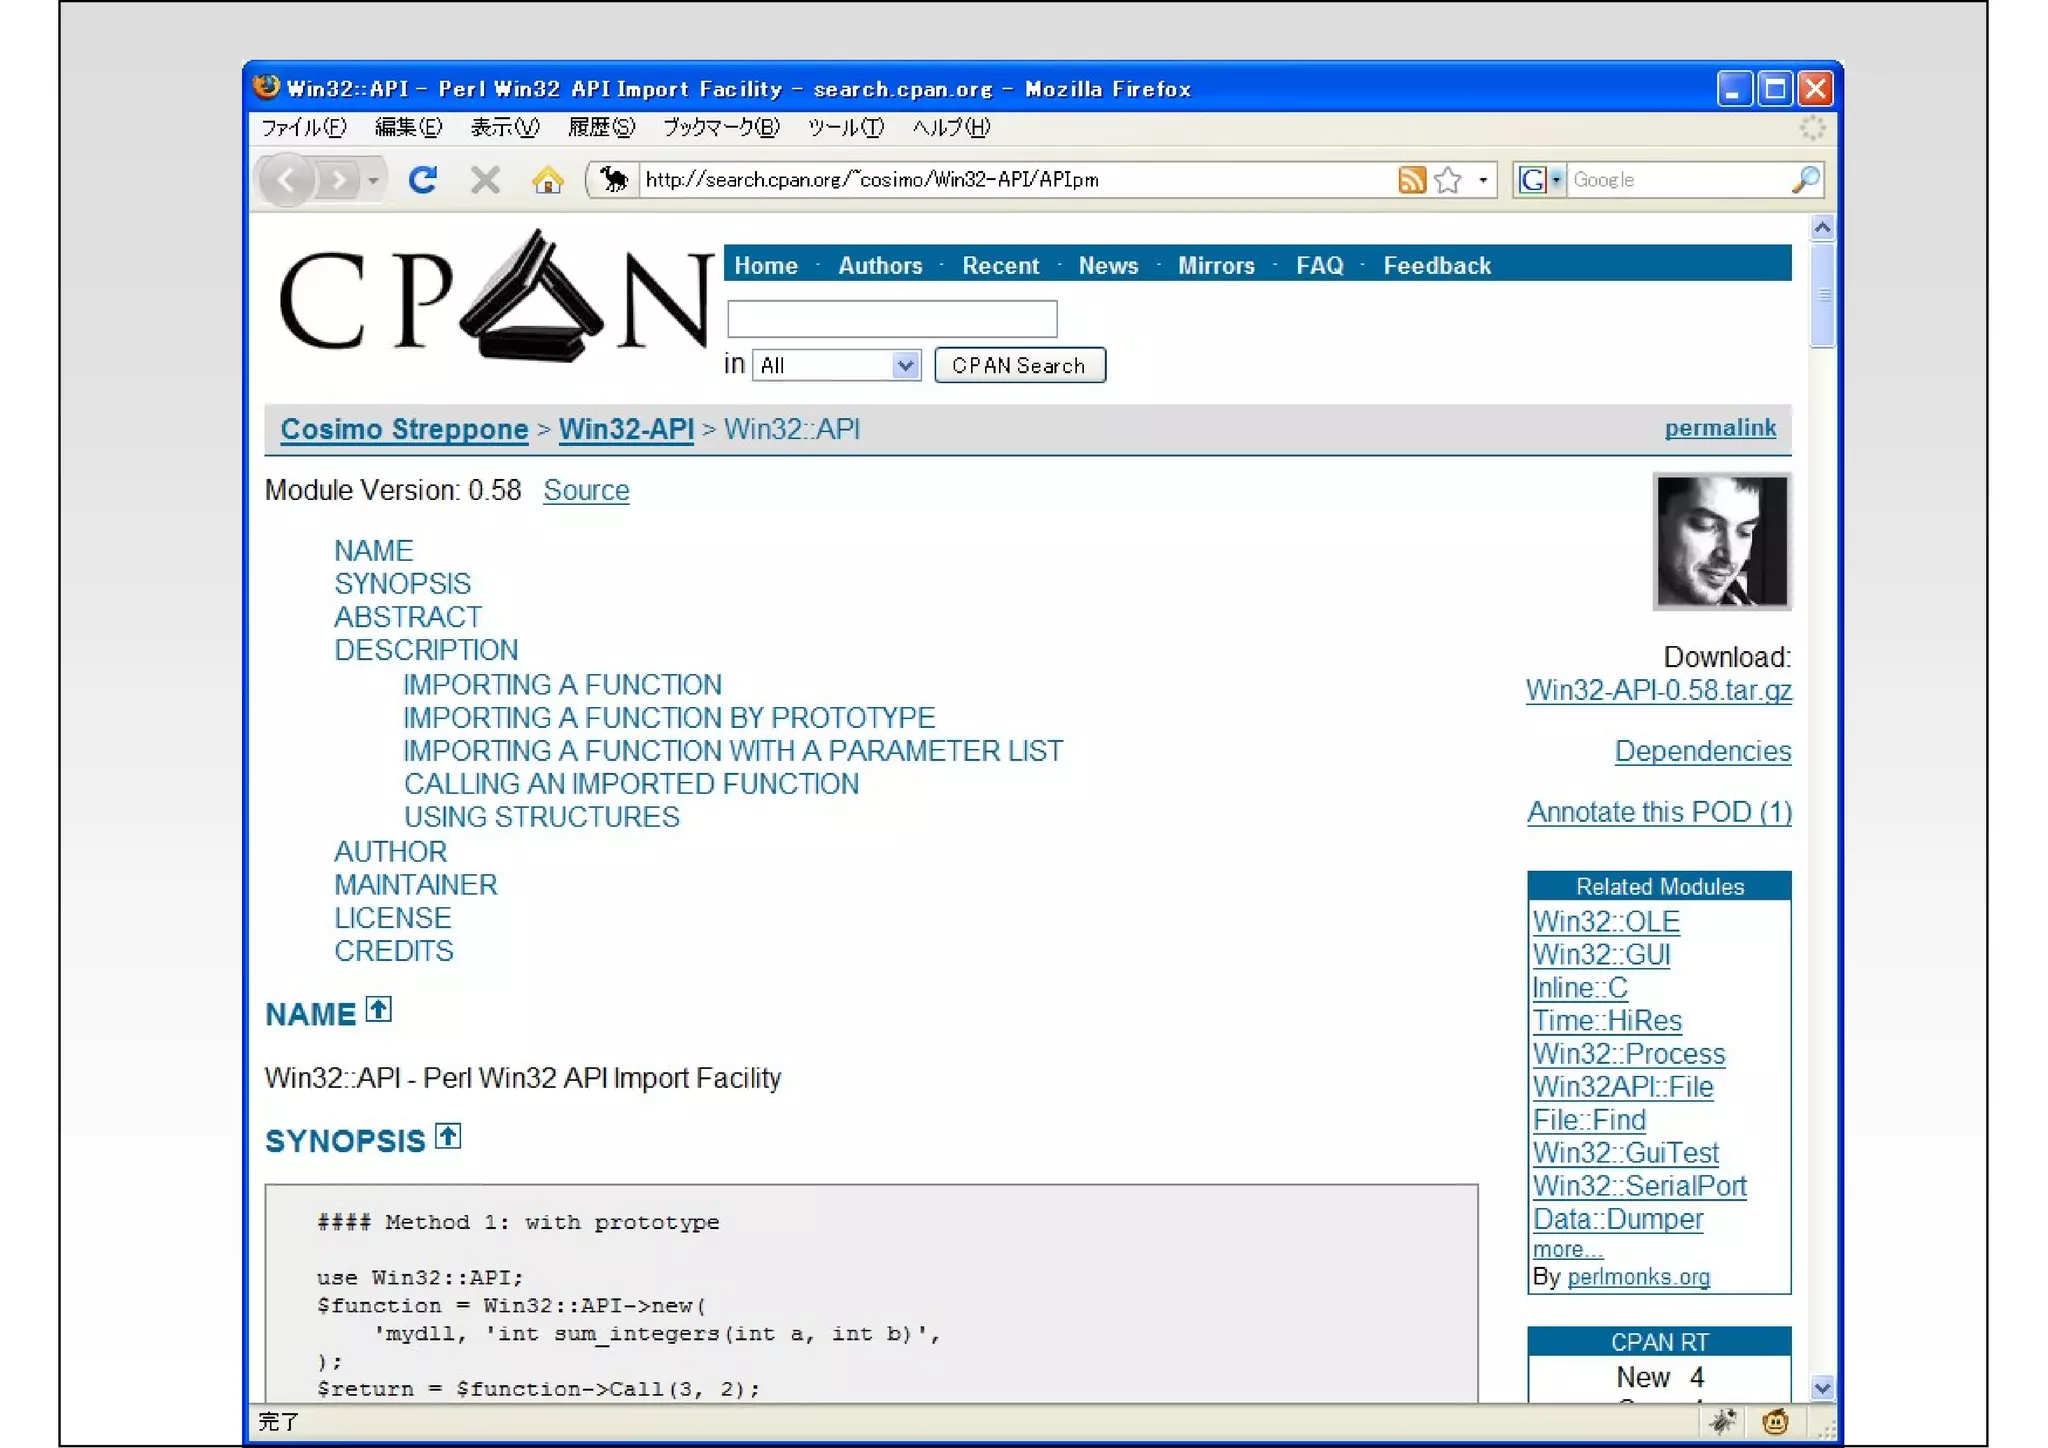
Task: Open the ファイル(F) menu
Action: pyautogui.click(x=304, y=128)
